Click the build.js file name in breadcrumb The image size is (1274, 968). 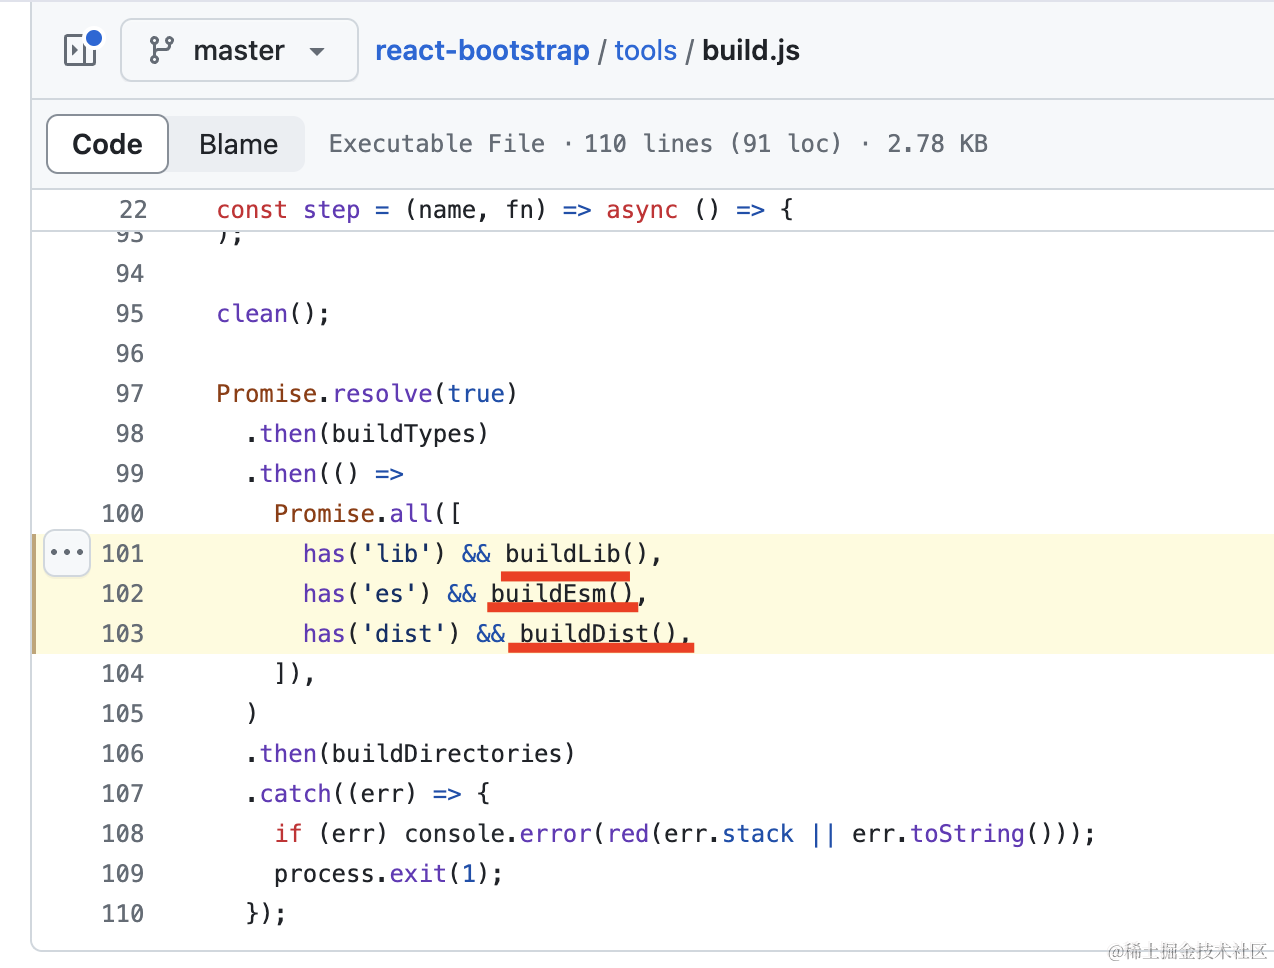point(751,51)
